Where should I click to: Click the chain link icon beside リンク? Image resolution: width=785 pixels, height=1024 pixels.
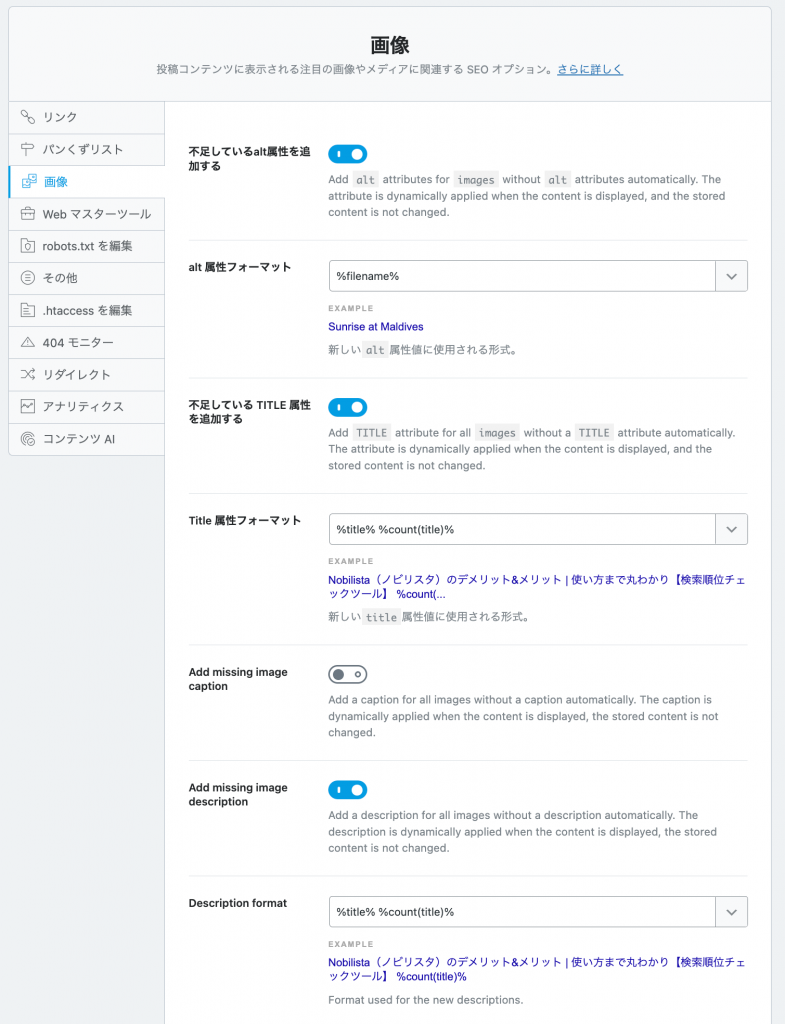coord(27,117)
